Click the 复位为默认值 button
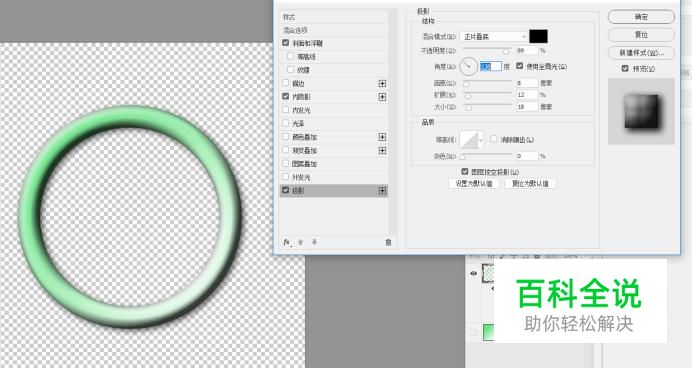This screenshot has width=692, height=368. coord(530,184)
